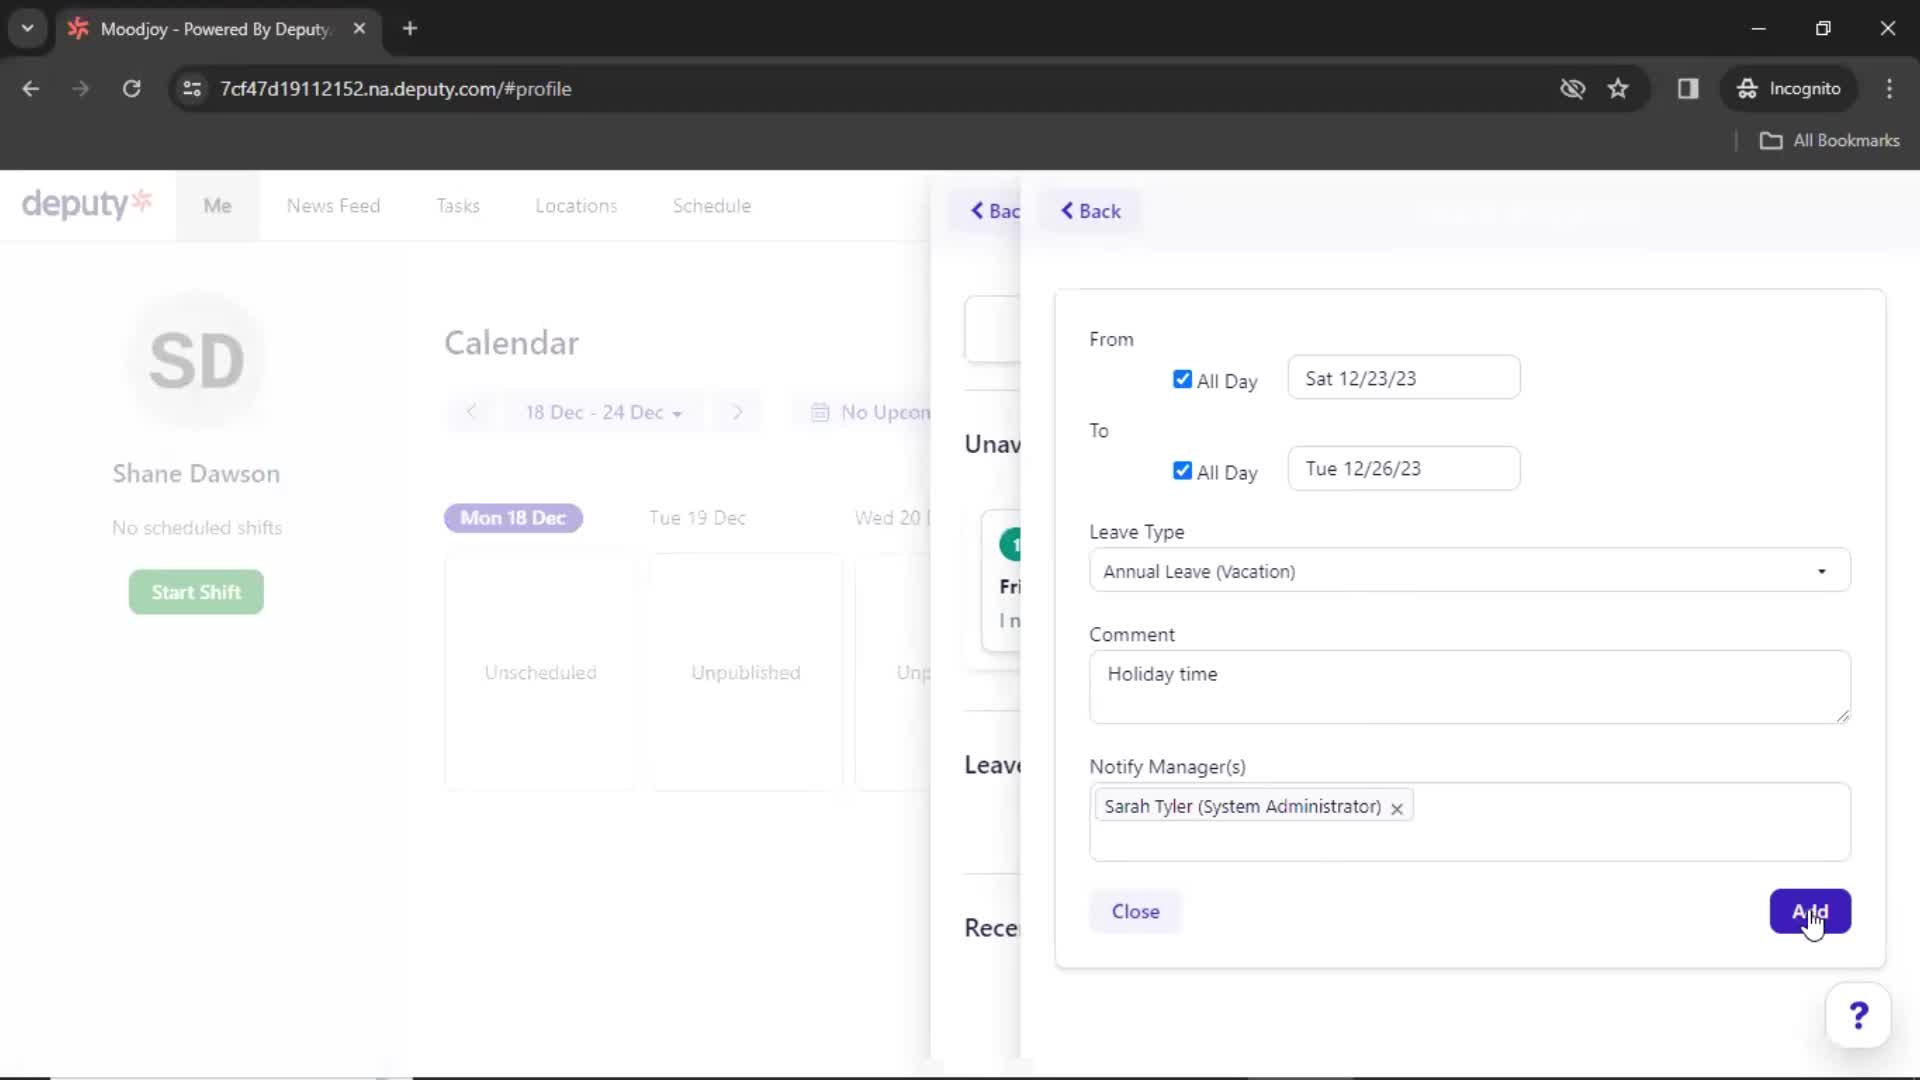Click the calendar navigation forward arrow
The image size is (1920, 1080).
coord(738,411)
